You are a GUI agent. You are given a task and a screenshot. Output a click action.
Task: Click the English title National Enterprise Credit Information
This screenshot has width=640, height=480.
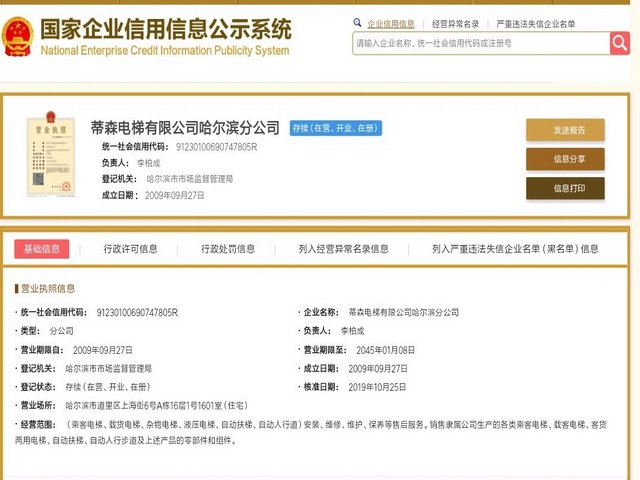pyautogui.click(x=165, y=51)
